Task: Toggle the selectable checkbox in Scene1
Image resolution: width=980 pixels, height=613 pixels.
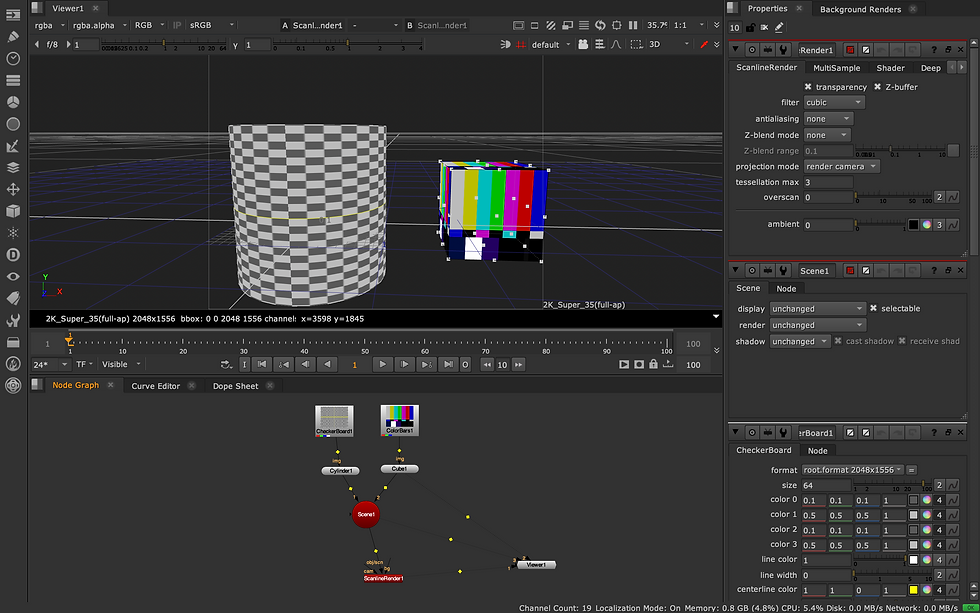Action: [x=874, y=309]
